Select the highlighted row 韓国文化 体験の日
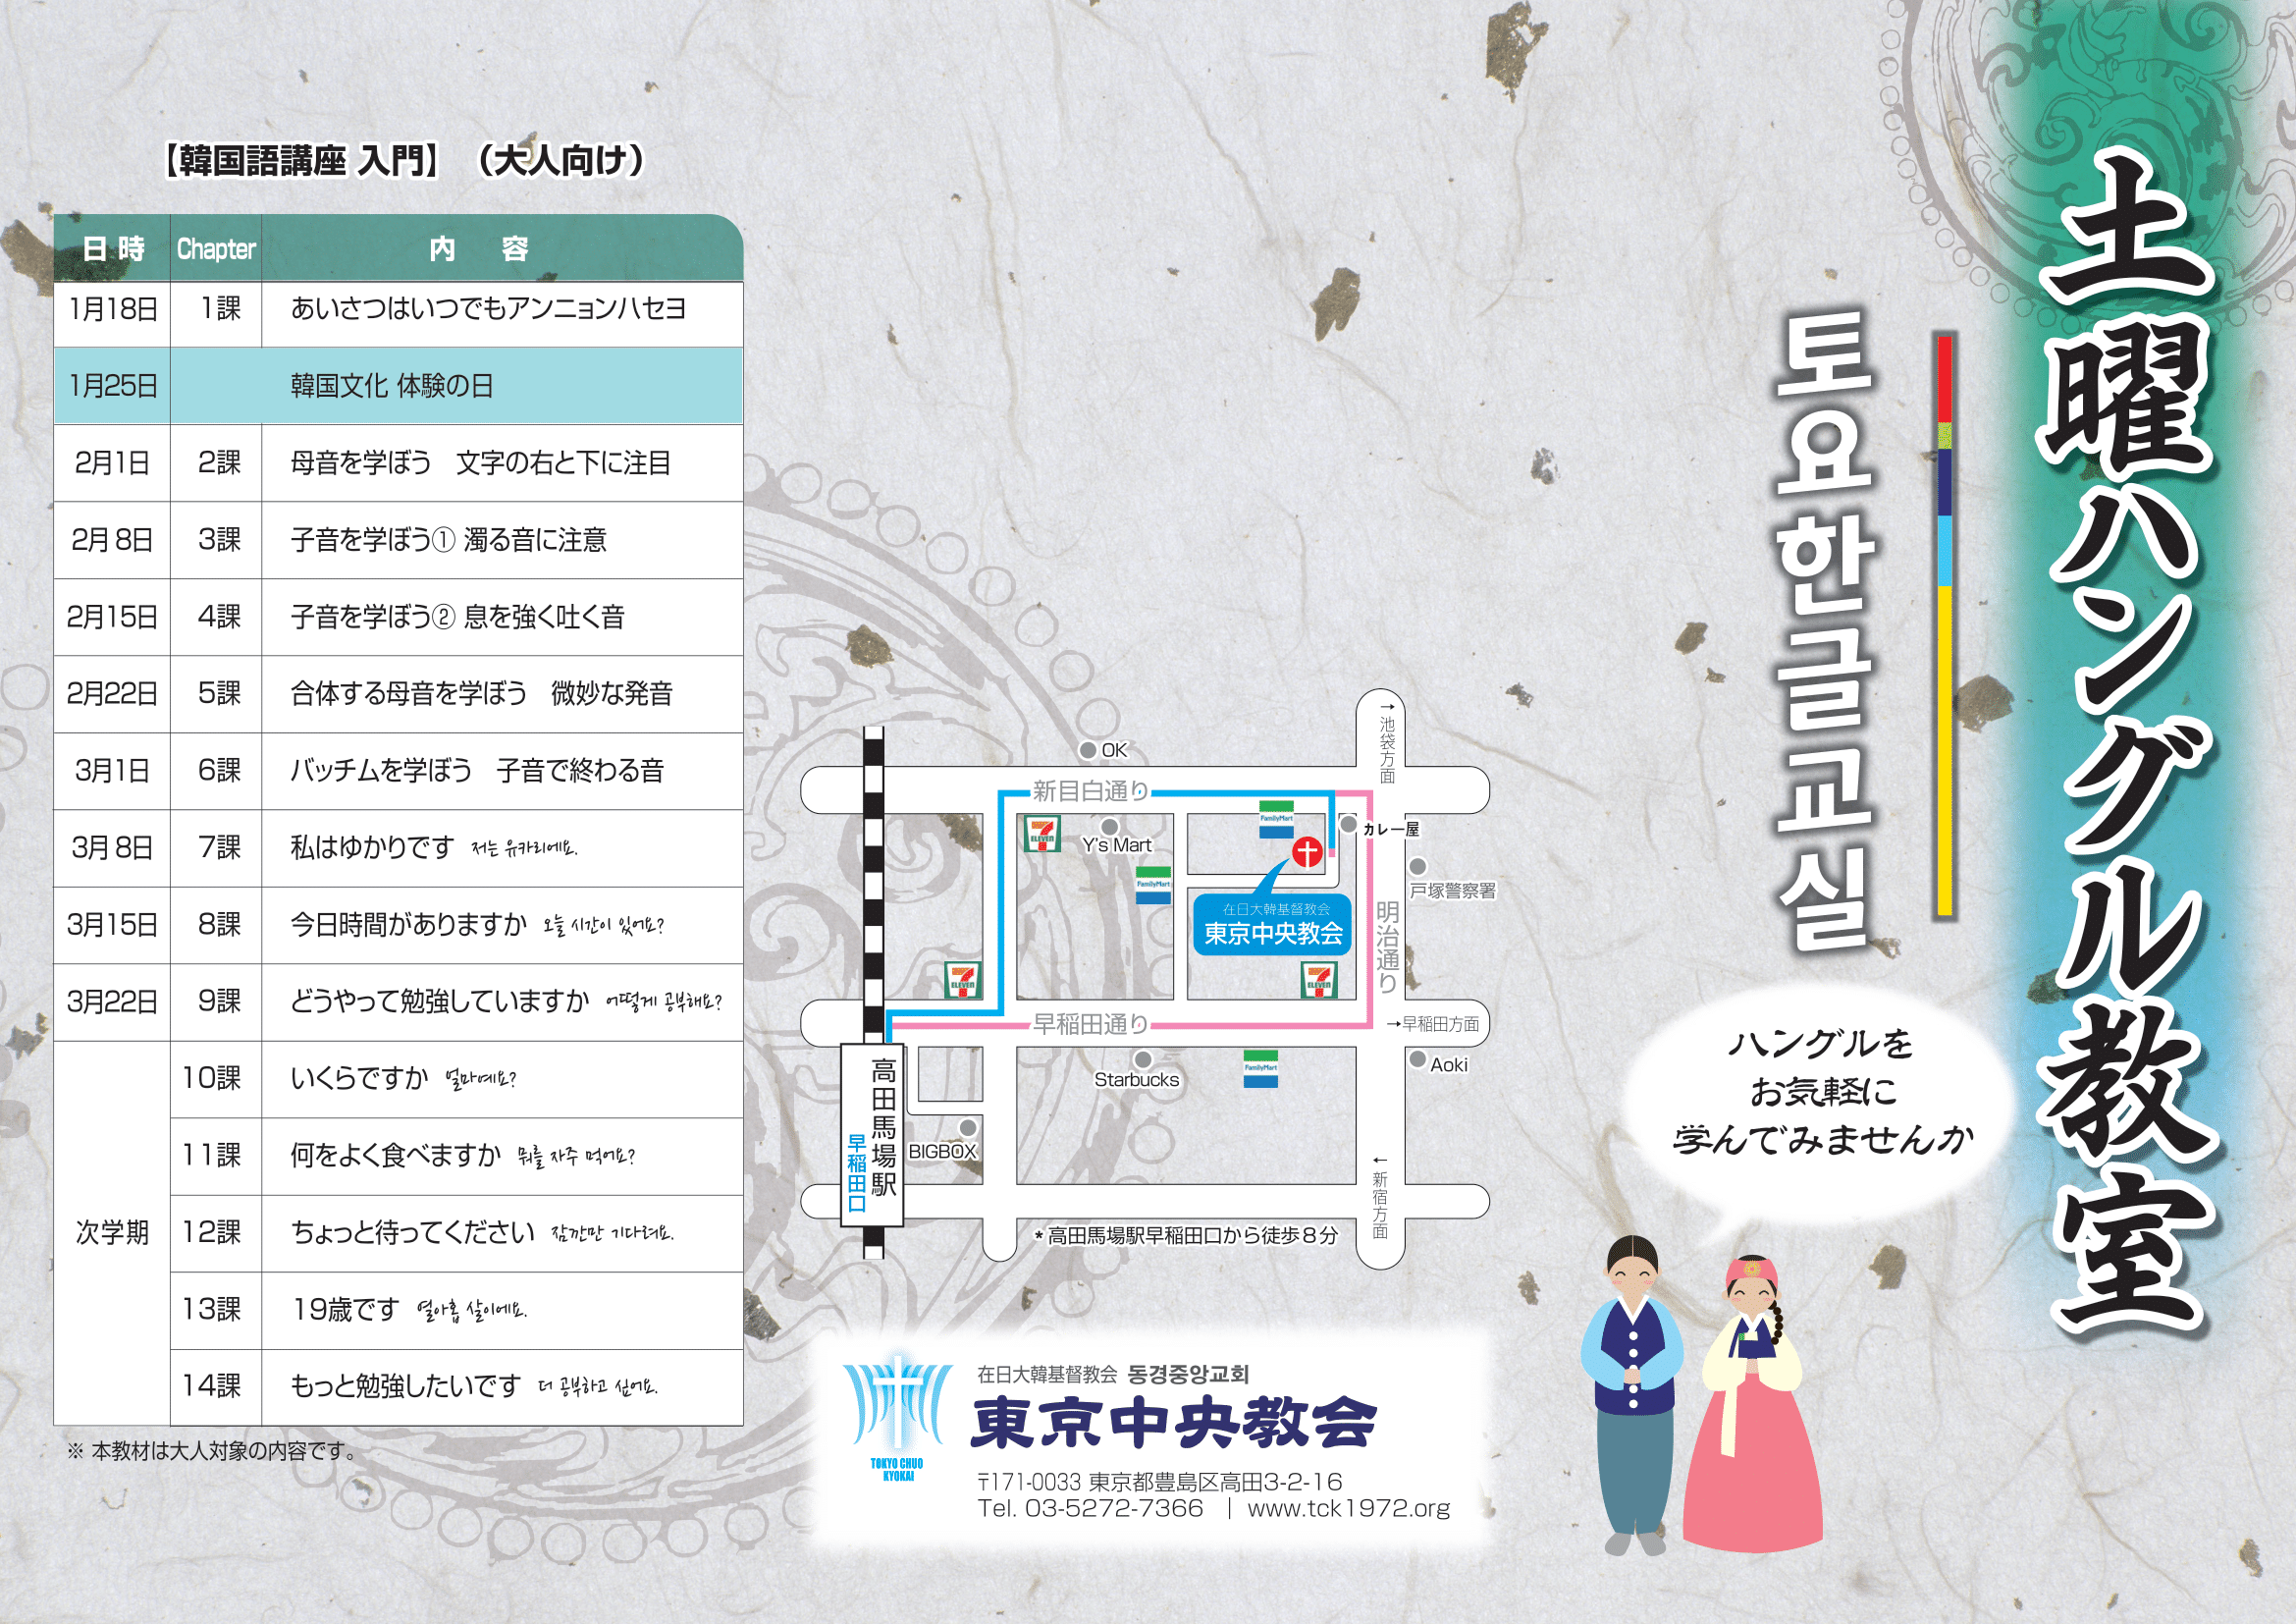The height and width of the screenshot is (1624, 2296). pos(398,386)
